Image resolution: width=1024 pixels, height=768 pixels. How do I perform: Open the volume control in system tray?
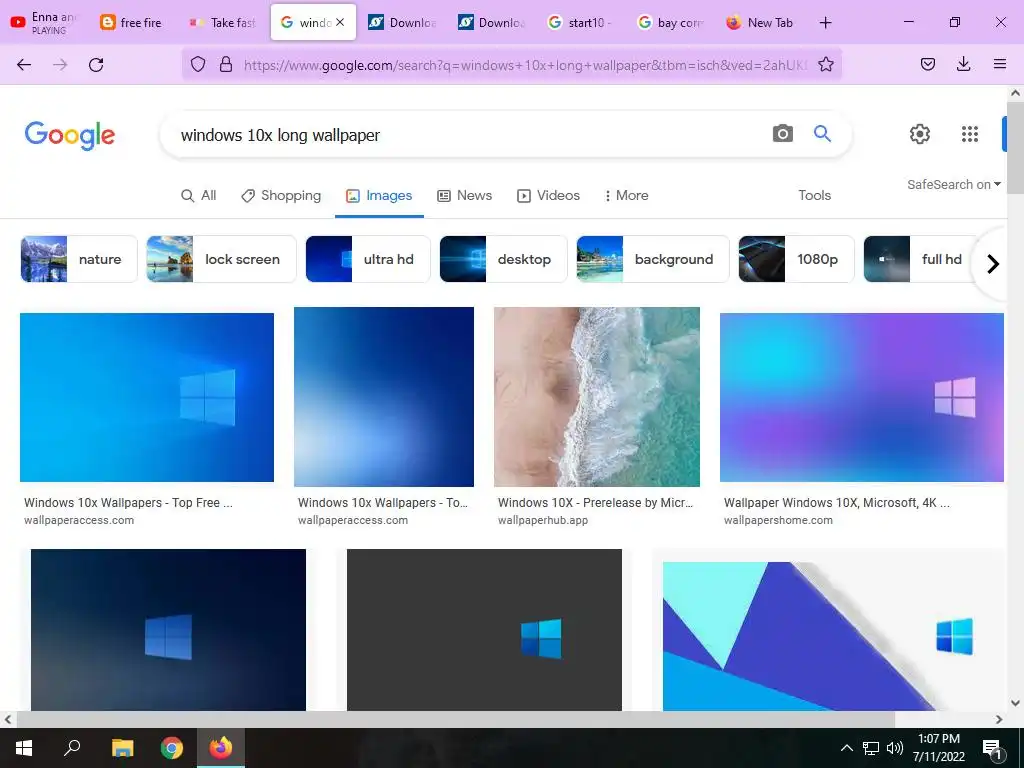point(895,748)
